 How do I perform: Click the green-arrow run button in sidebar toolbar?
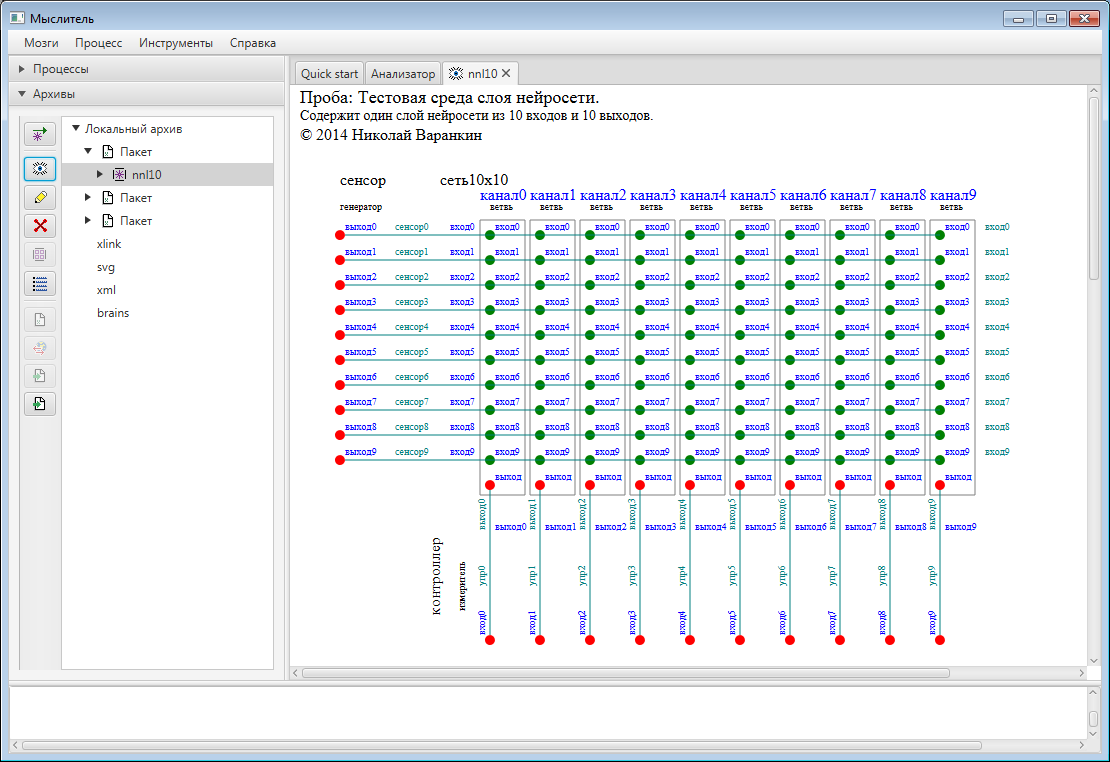click(x=39, y=134)
